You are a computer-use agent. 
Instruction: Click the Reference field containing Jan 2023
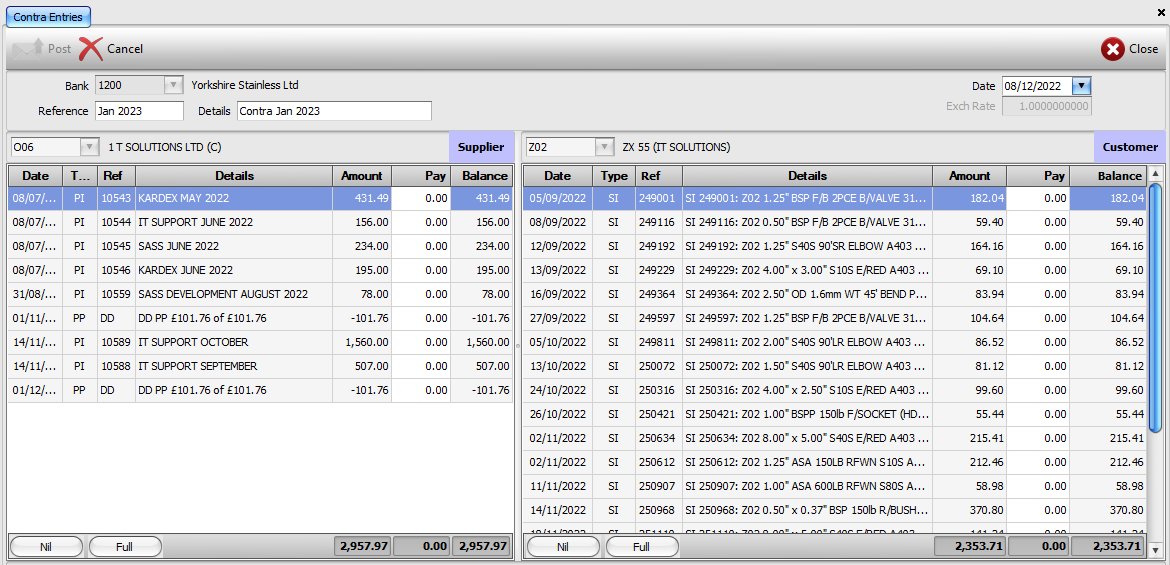[139, 110]
